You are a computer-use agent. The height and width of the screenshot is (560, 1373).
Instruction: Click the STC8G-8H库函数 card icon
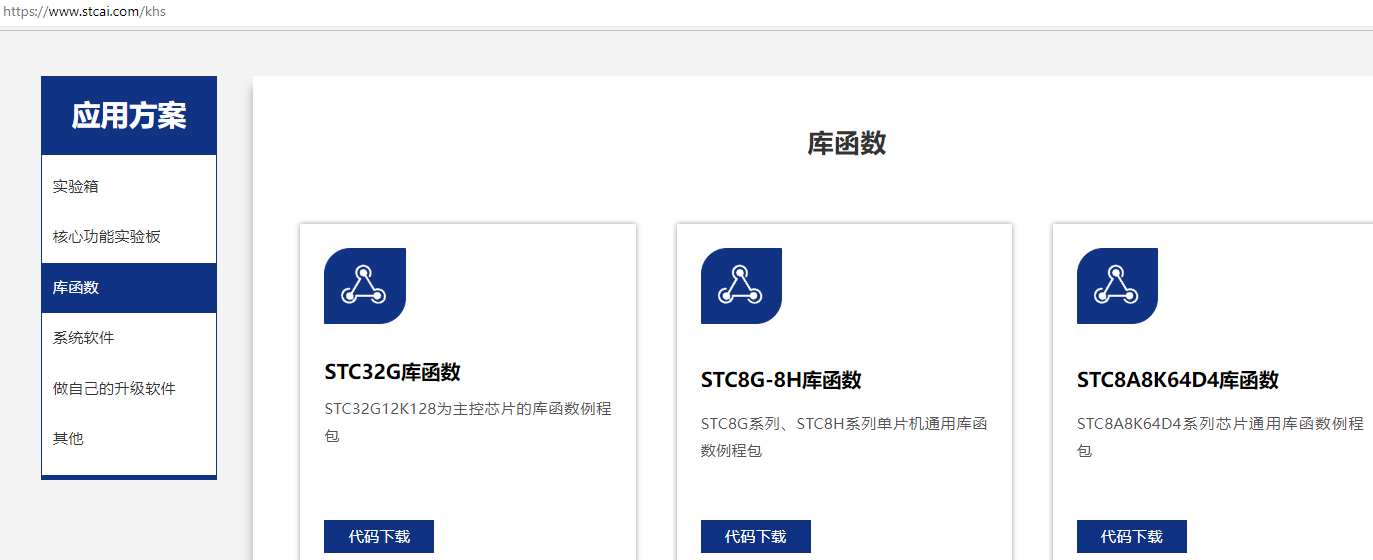click(x=741, y=286)
